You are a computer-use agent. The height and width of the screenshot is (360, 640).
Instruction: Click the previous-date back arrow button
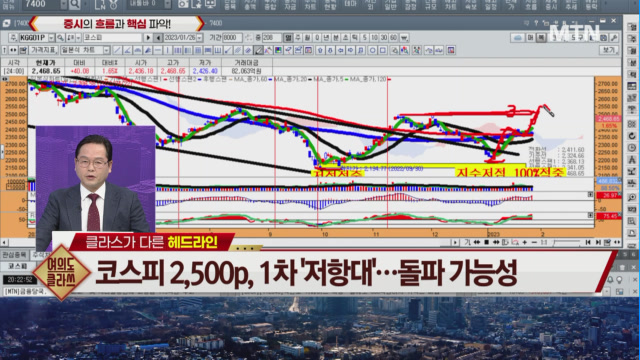(x=158, y=38)
